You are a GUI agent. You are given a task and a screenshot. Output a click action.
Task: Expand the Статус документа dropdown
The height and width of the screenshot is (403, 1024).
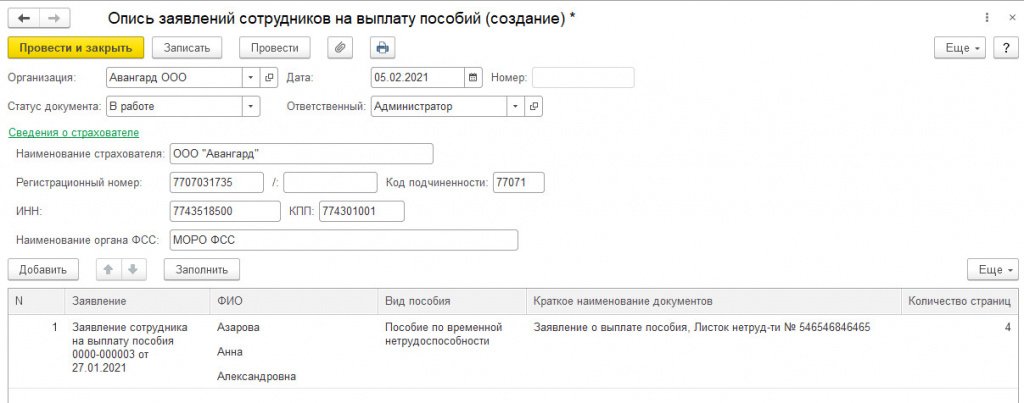[x=250, y=106]
